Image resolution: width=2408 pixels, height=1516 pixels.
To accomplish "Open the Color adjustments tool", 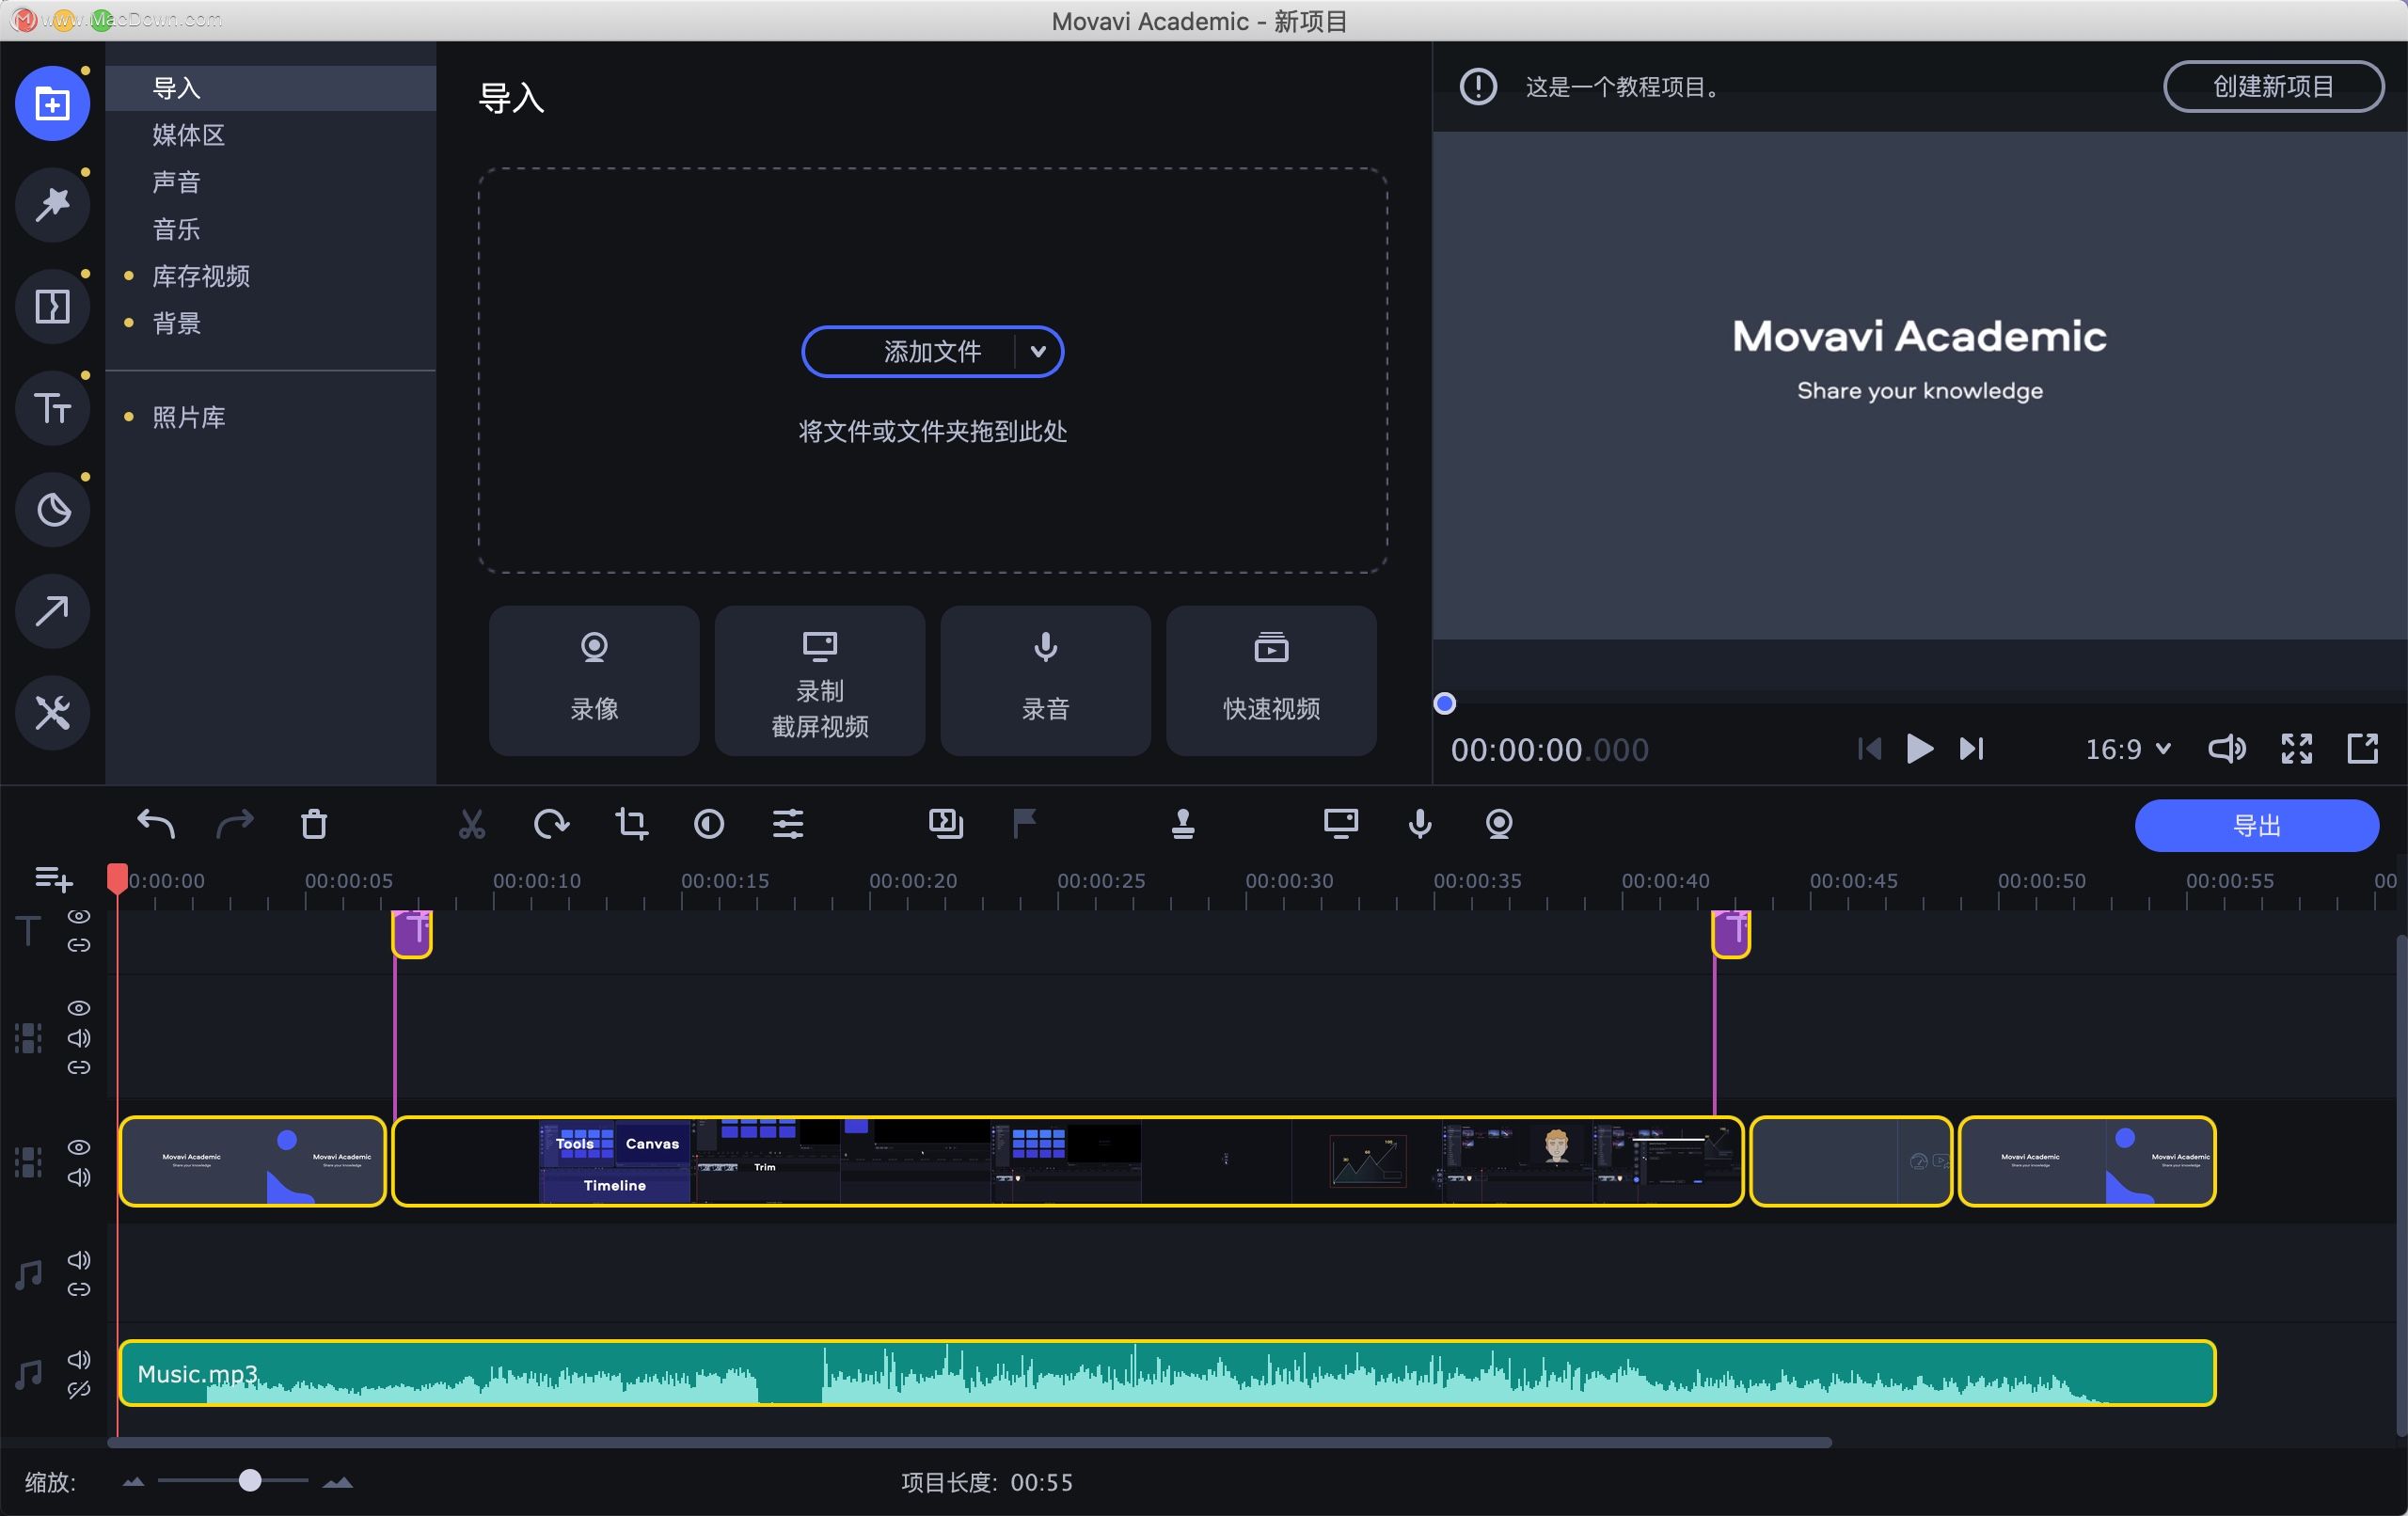I will [709, 824].
